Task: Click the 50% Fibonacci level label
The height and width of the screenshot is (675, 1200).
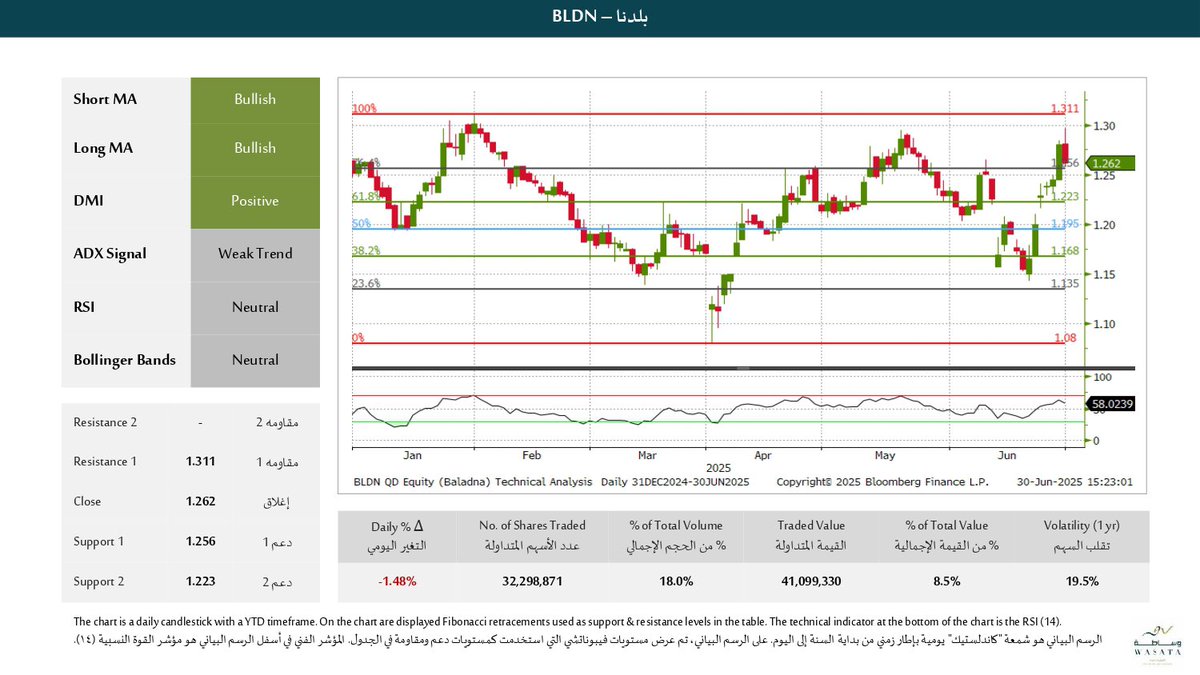Action: click(362, 224)
